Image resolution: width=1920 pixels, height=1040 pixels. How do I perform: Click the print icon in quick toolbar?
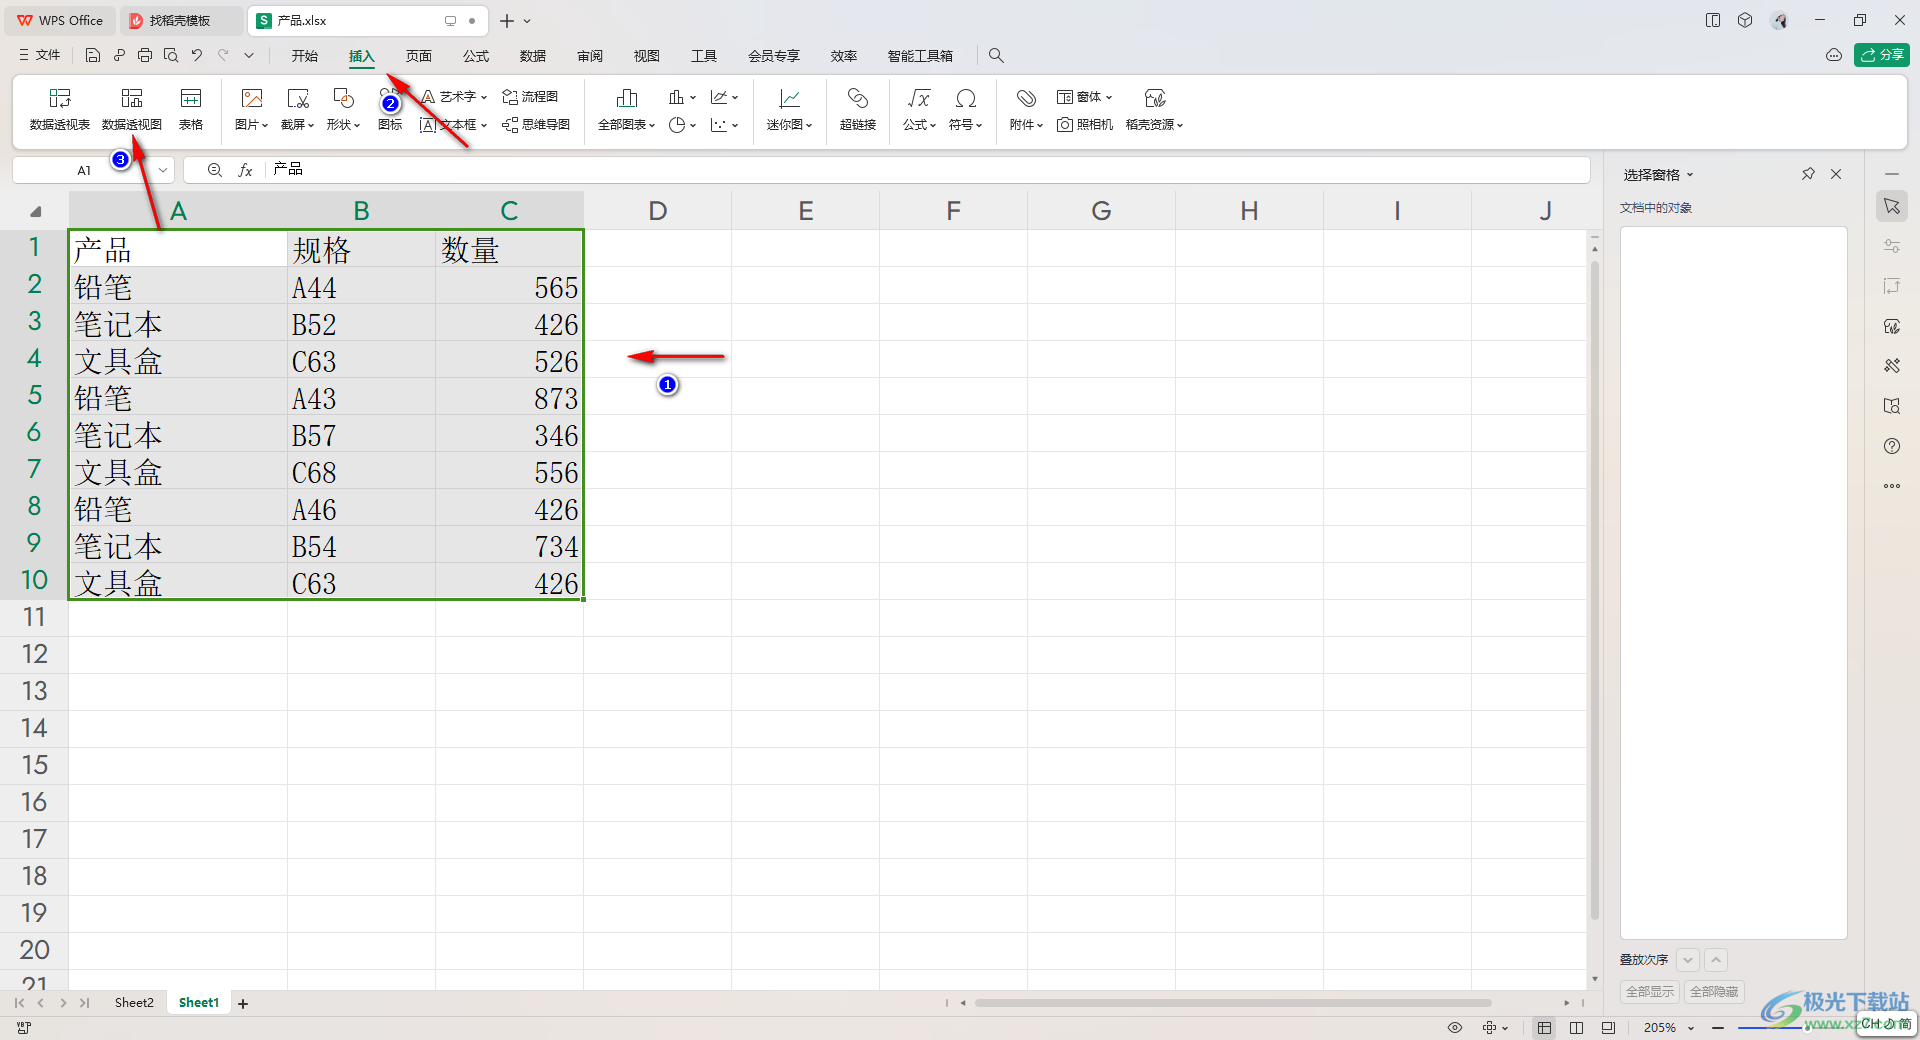pos(145,56)
